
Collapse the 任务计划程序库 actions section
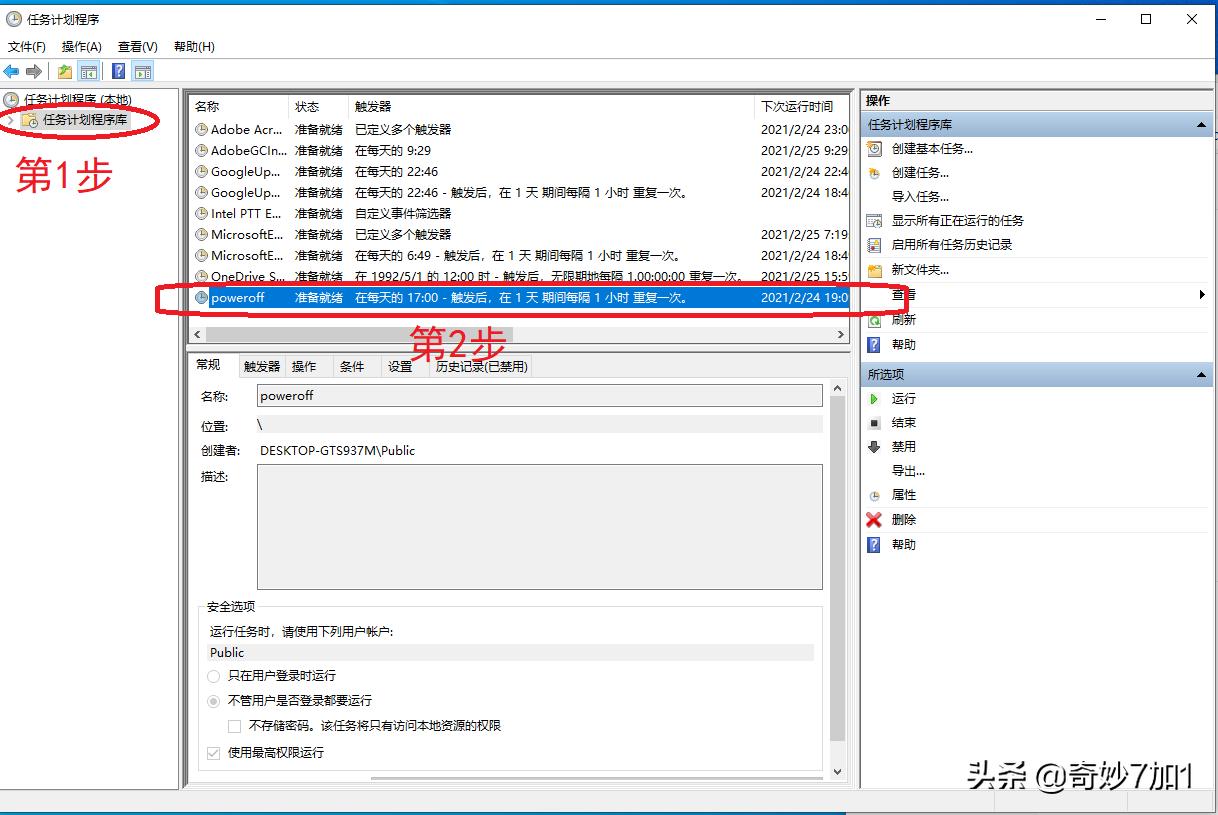(1201, 124)
